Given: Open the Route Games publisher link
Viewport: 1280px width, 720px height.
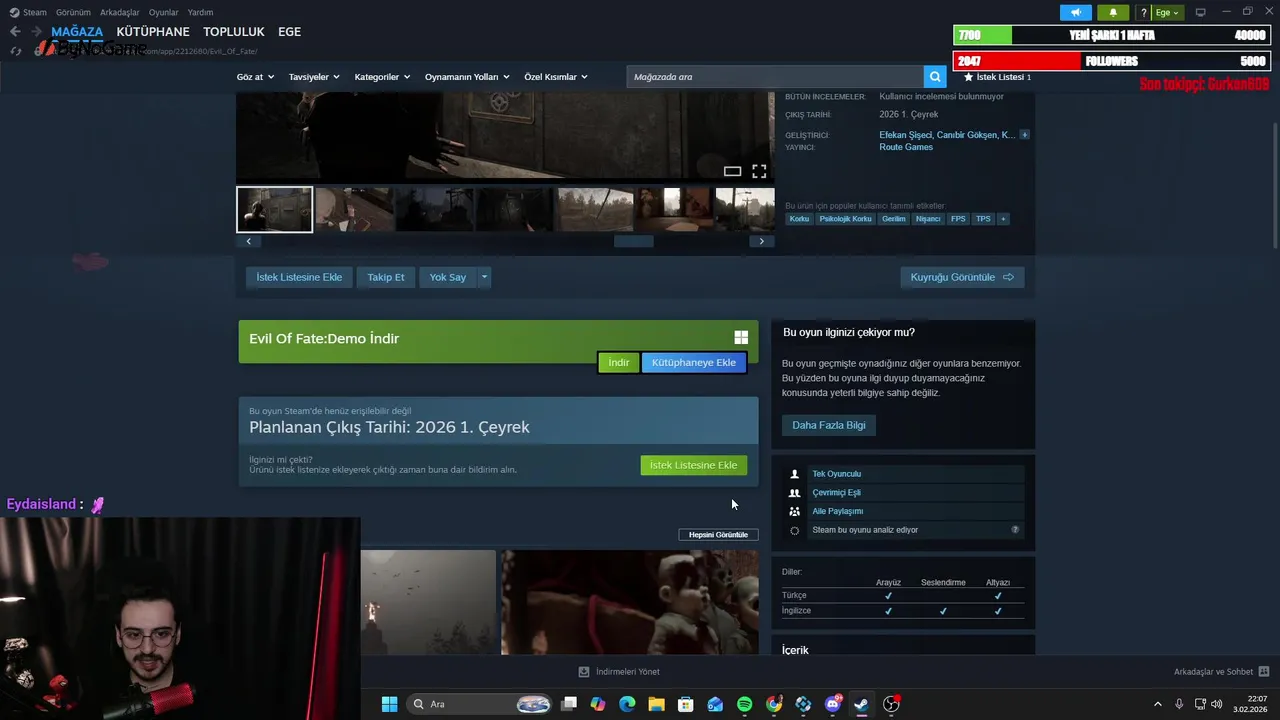Looking at the screenshot, I should point(906,147).
